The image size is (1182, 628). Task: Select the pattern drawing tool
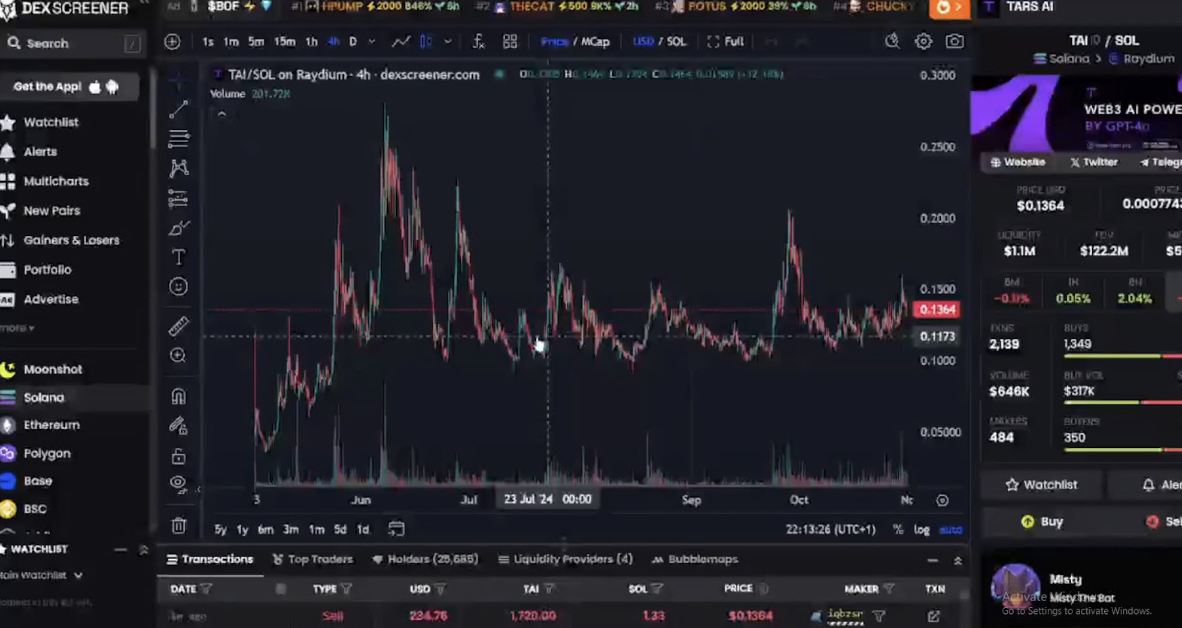pyautogui.click(x=178, y=168)
